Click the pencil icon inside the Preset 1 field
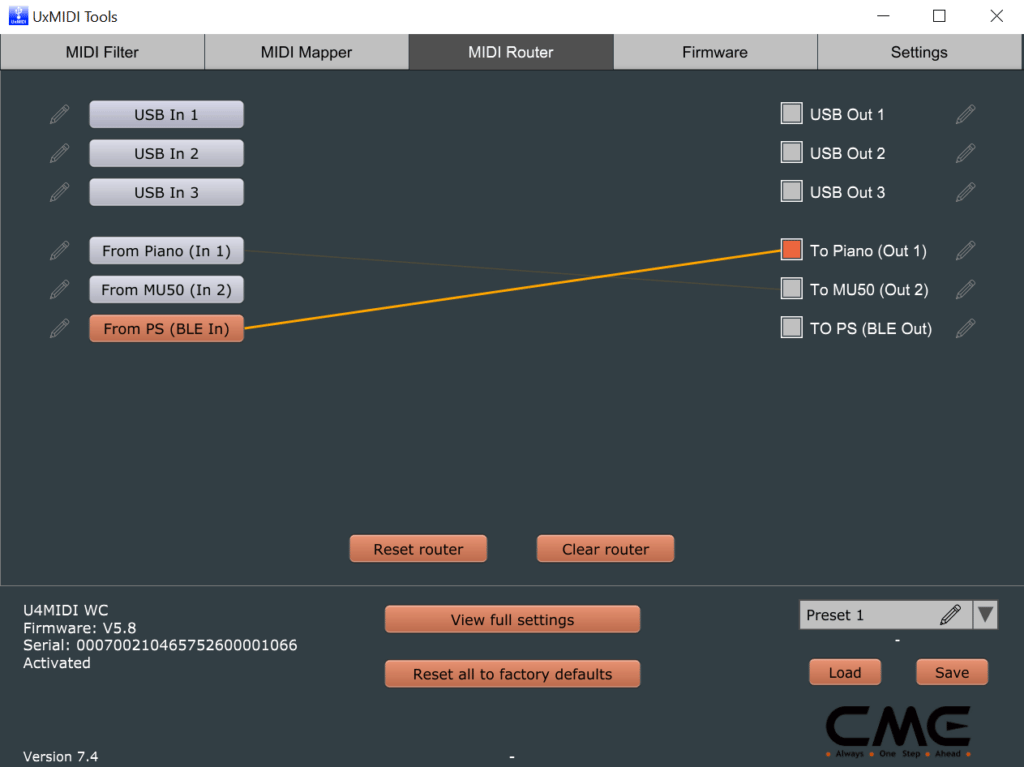 point(951,614)
